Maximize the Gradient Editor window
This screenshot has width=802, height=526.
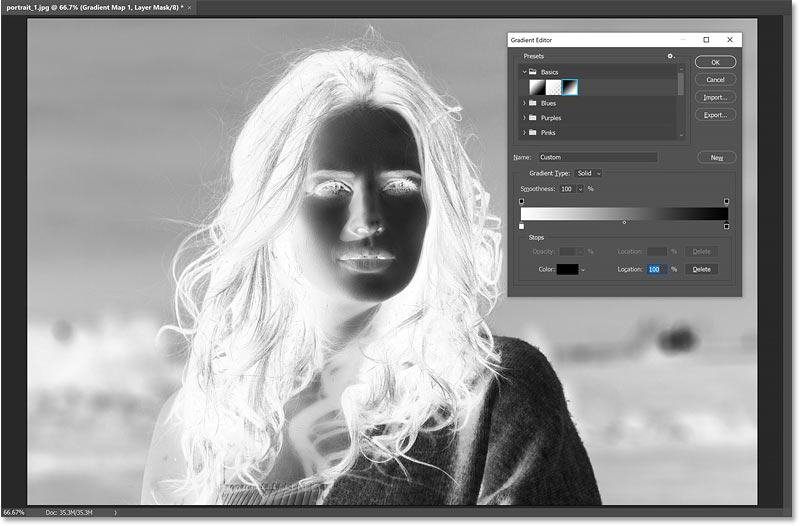pos(706,40)
